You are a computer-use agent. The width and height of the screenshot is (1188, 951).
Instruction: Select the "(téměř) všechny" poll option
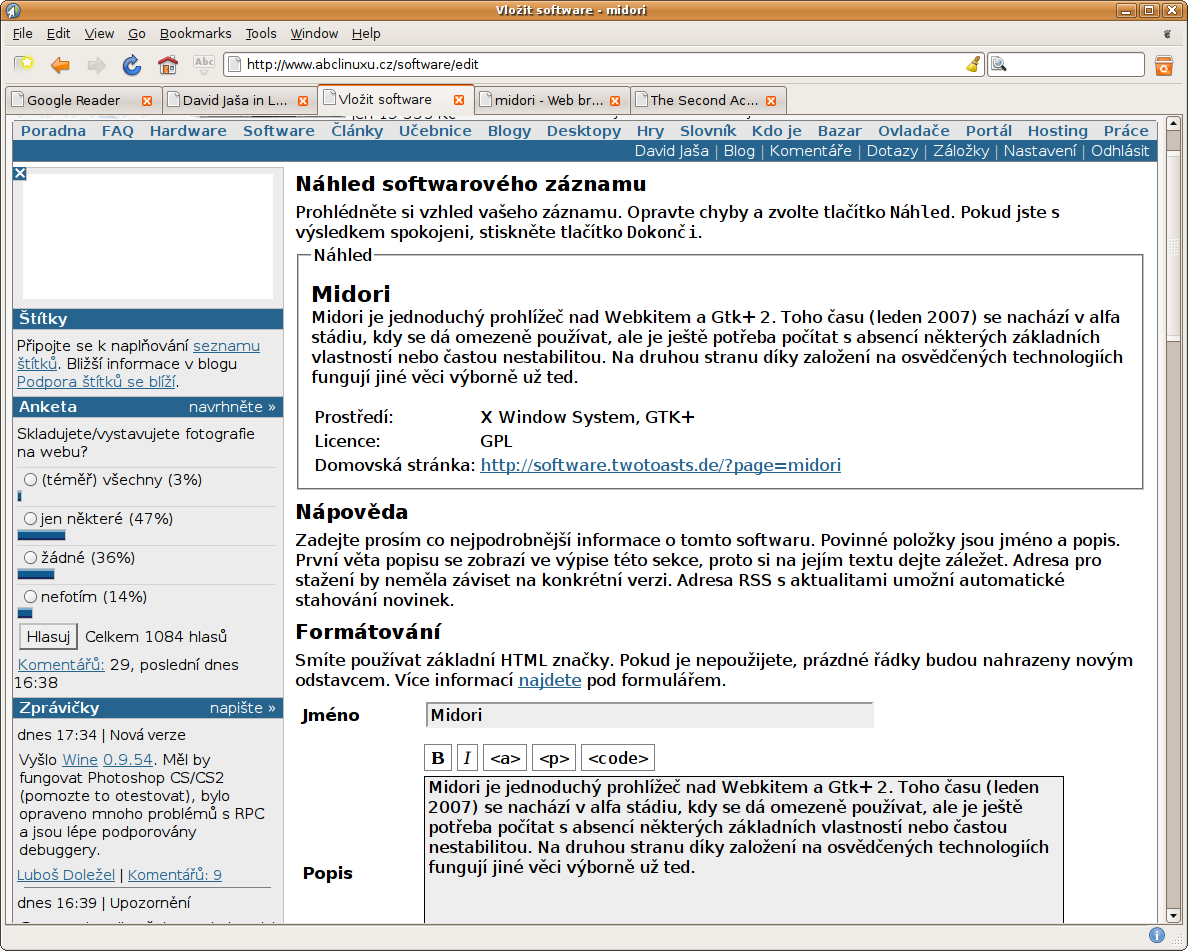[x=30, y=480]
